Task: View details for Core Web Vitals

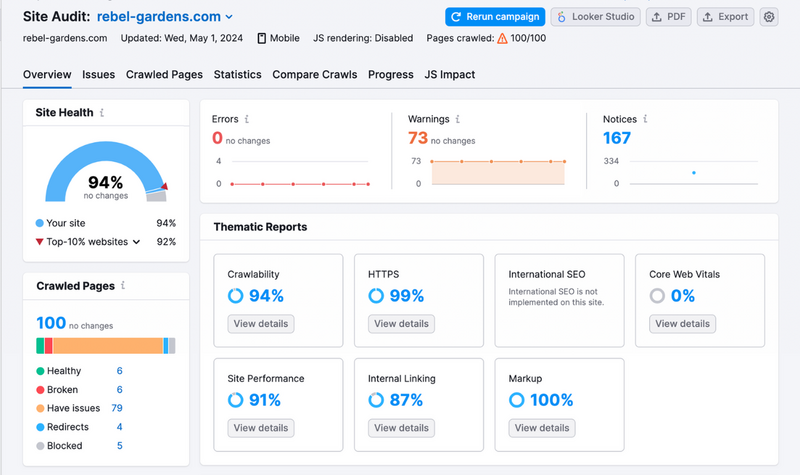Action: pos(683,324)
